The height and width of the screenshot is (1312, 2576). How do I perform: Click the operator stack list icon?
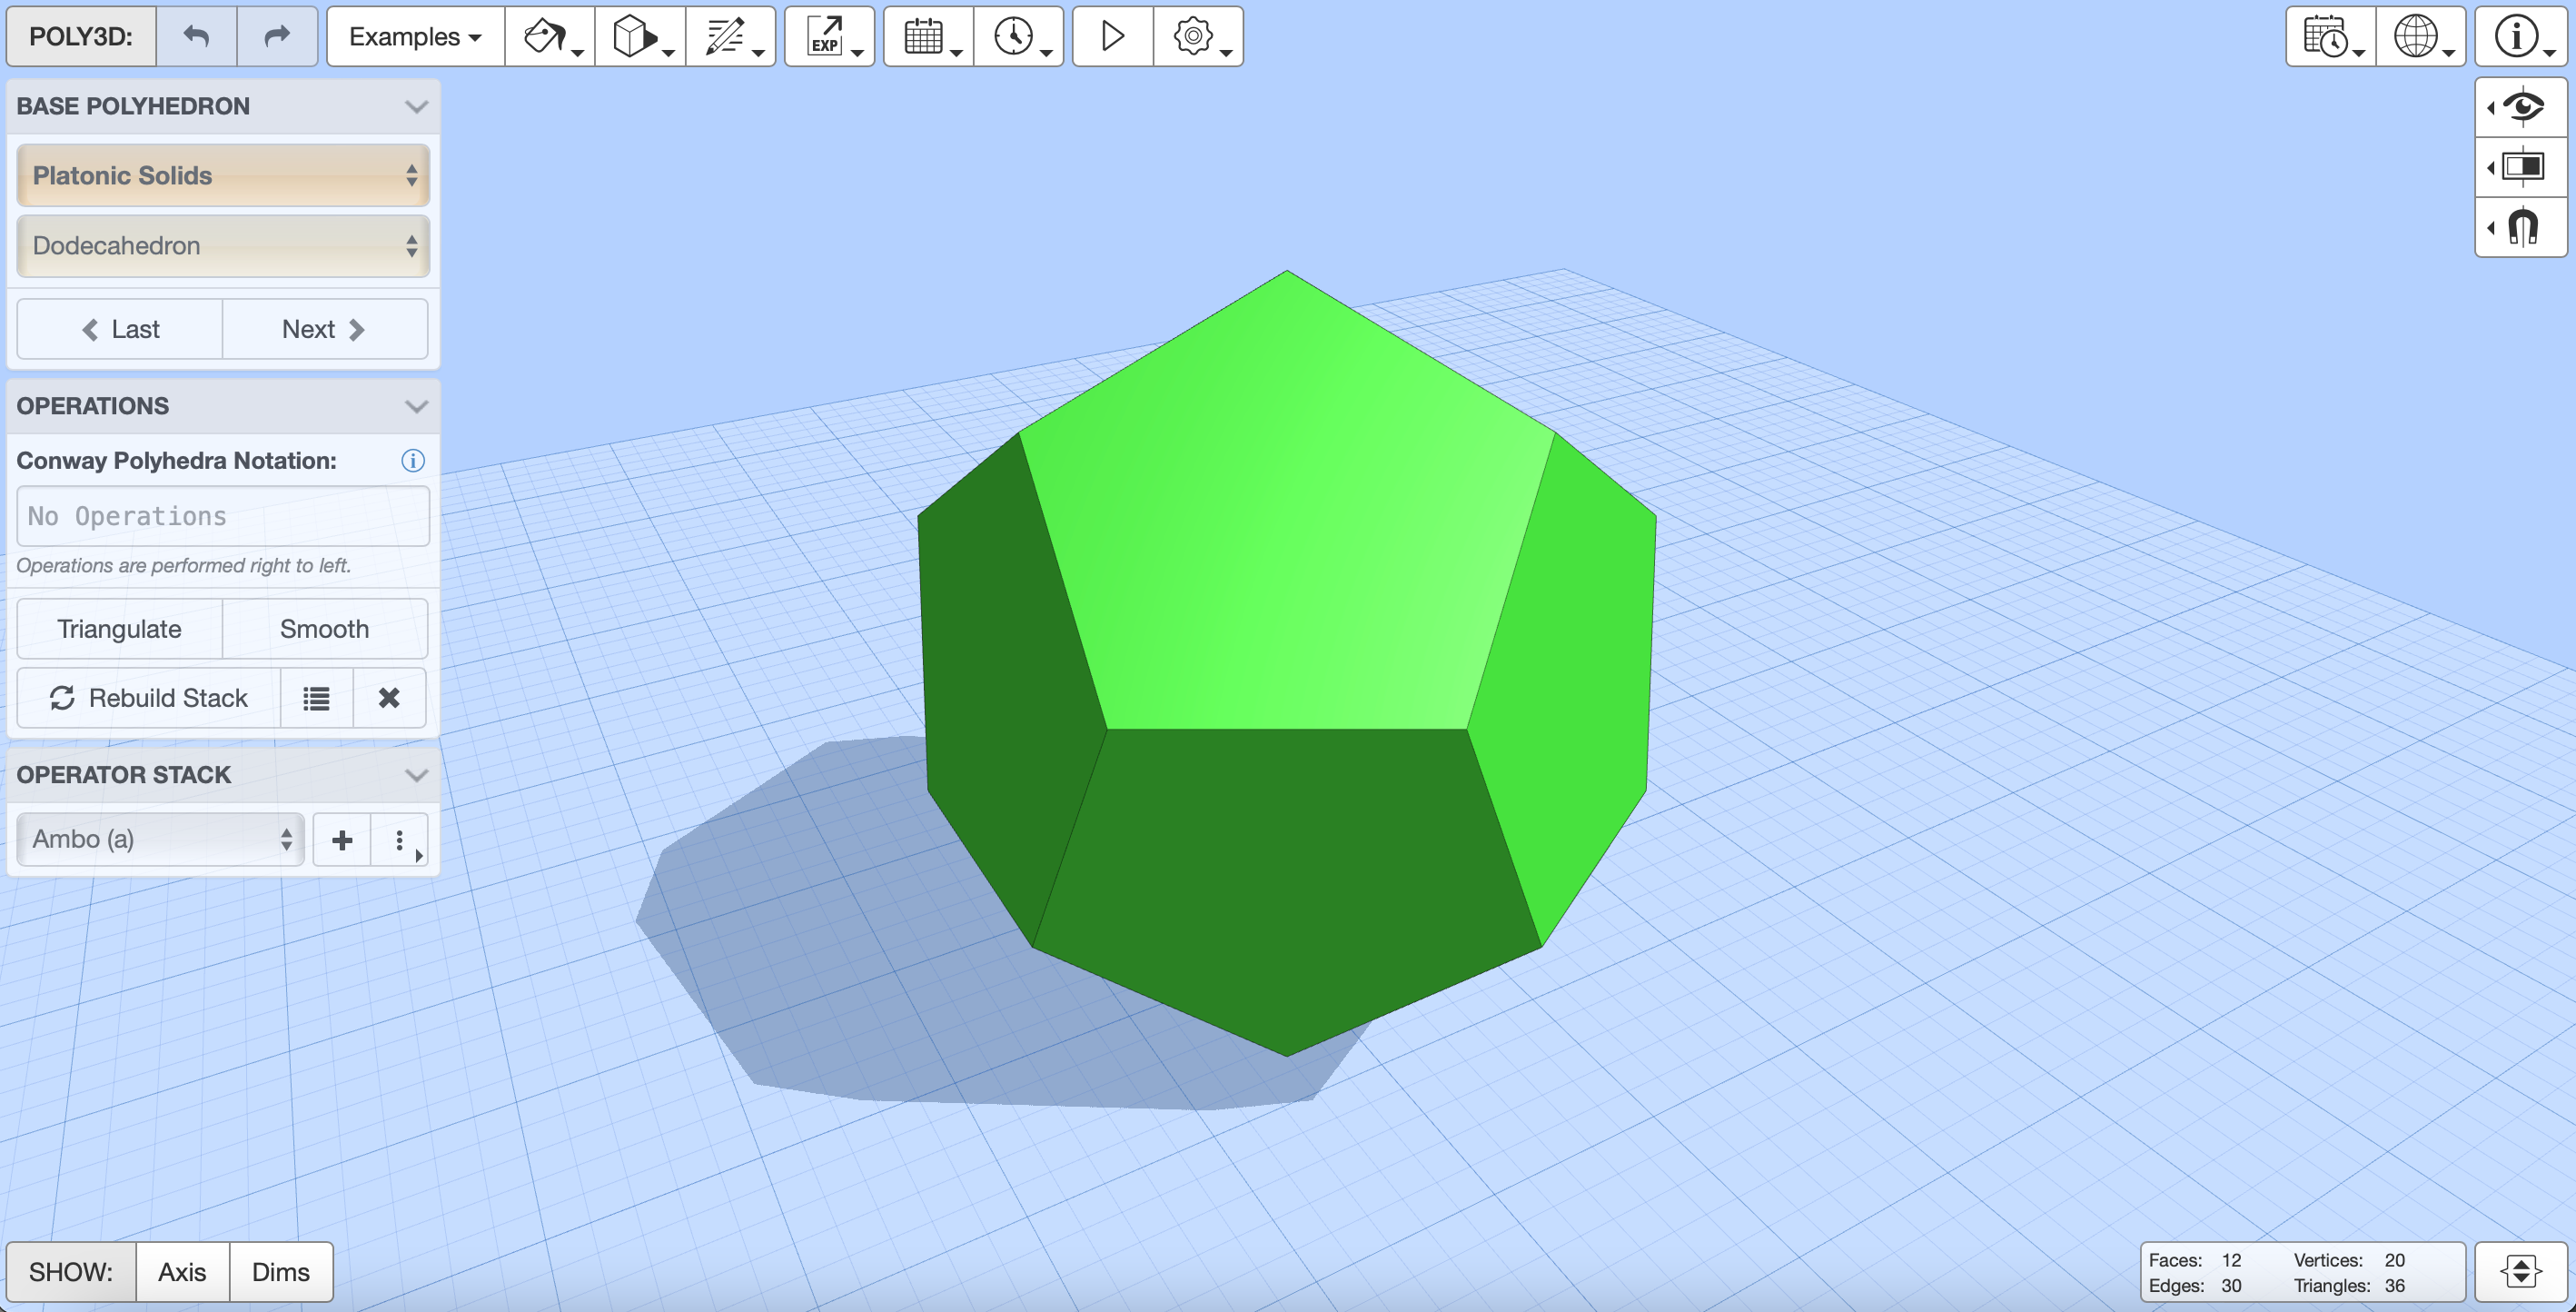316,698
